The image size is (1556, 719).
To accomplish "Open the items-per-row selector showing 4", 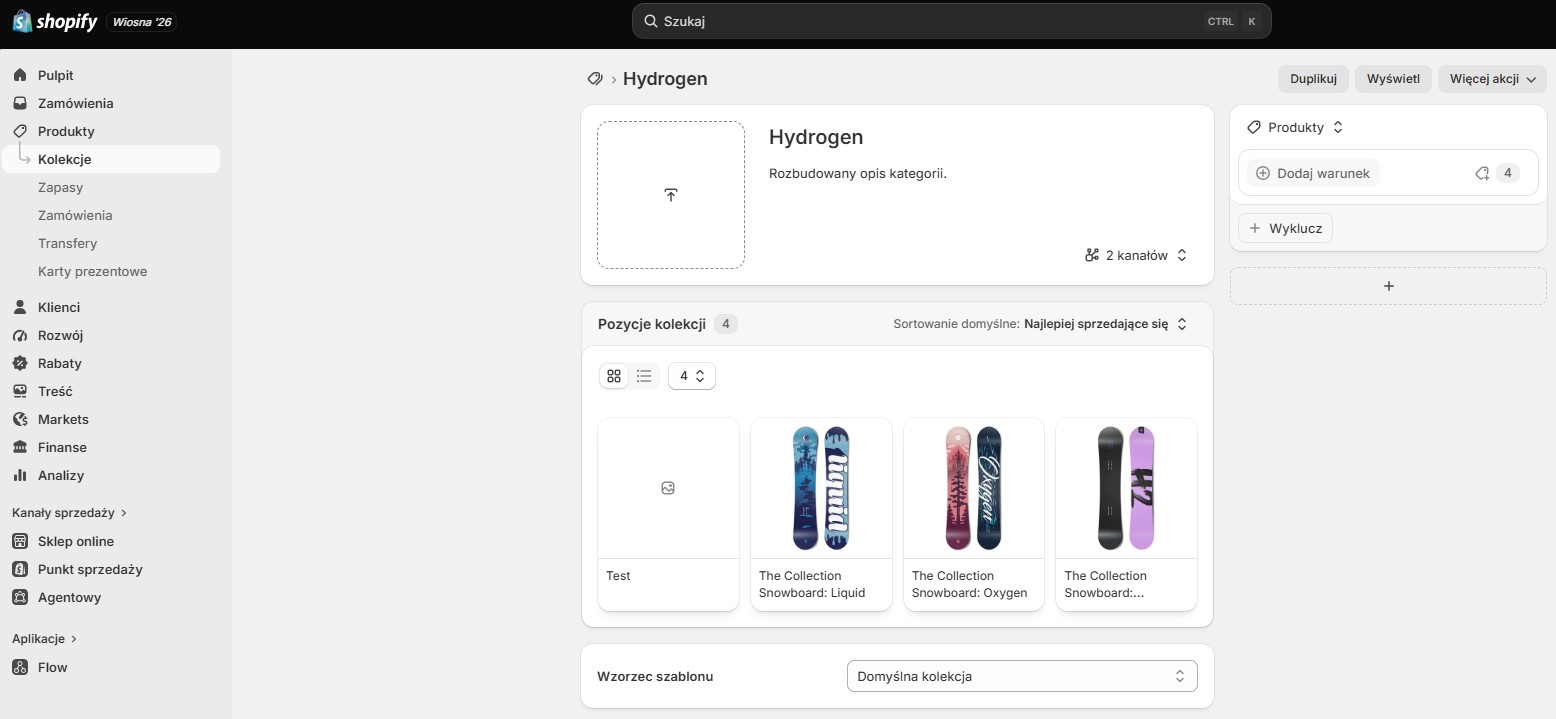I will 692,376.
